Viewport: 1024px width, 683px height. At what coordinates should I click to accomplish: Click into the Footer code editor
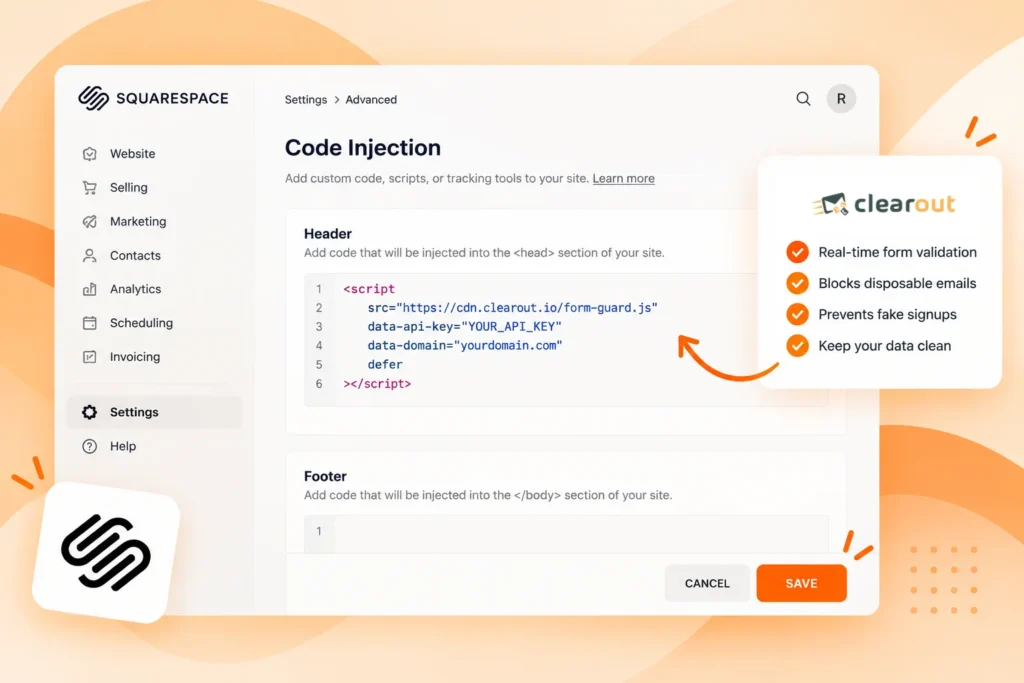point(566,533)
